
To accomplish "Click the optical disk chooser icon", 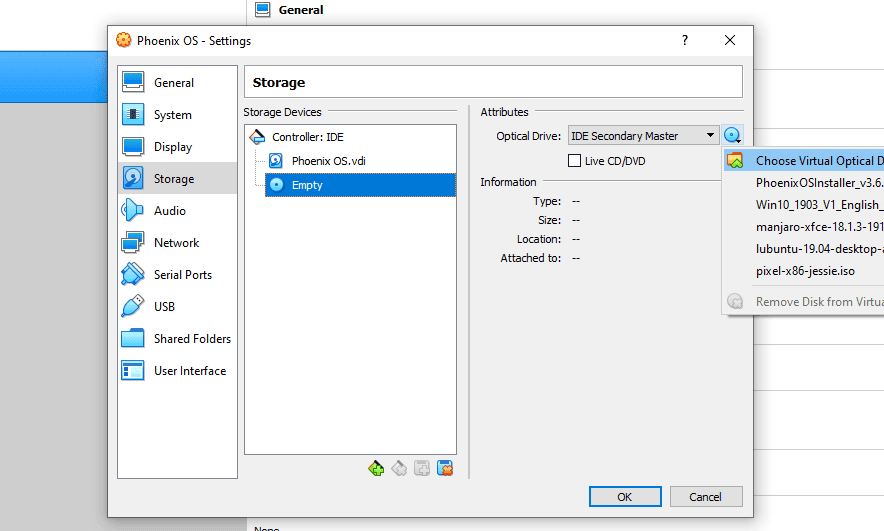I will pos(732,135).
